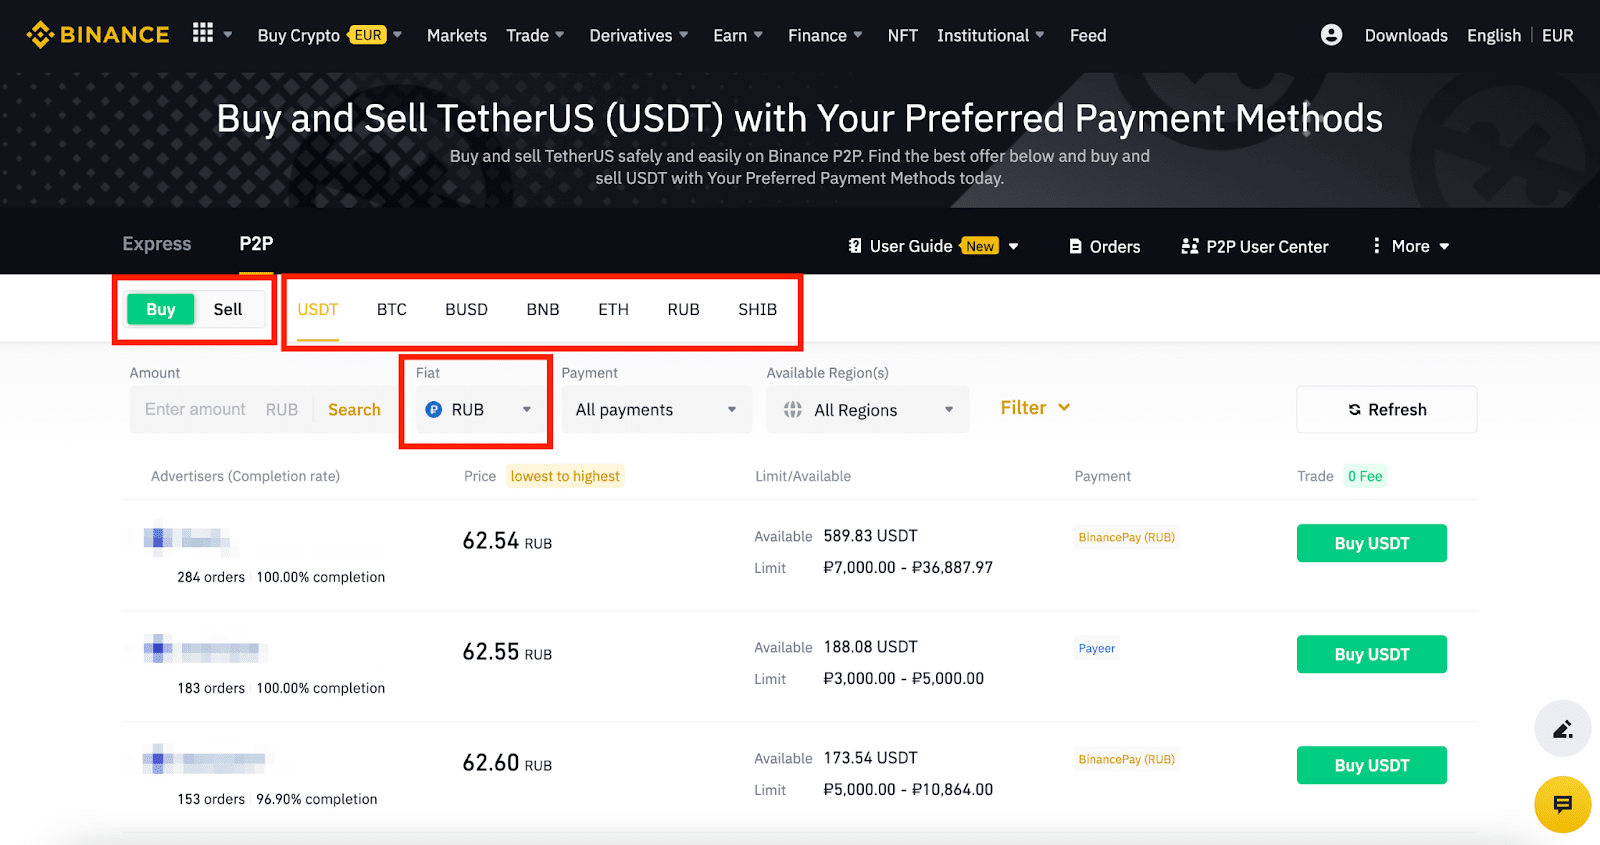Viewport: 1600px width, 845px height.
Task: Switch to Sell mode
Action: pos(228,309)
